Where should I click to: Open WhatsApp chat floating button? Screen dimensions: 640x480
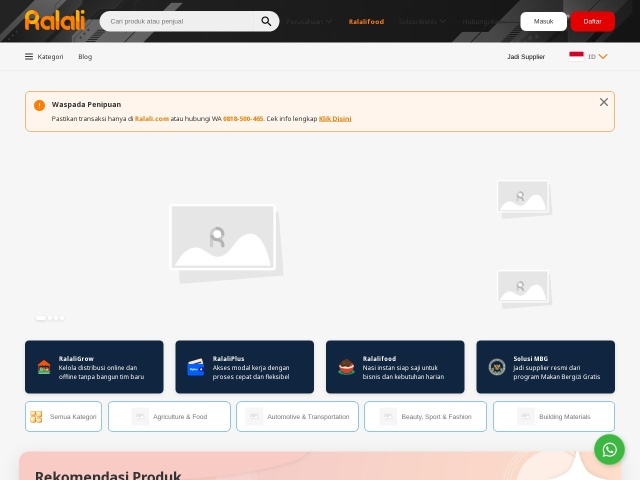tap(609, 449)
